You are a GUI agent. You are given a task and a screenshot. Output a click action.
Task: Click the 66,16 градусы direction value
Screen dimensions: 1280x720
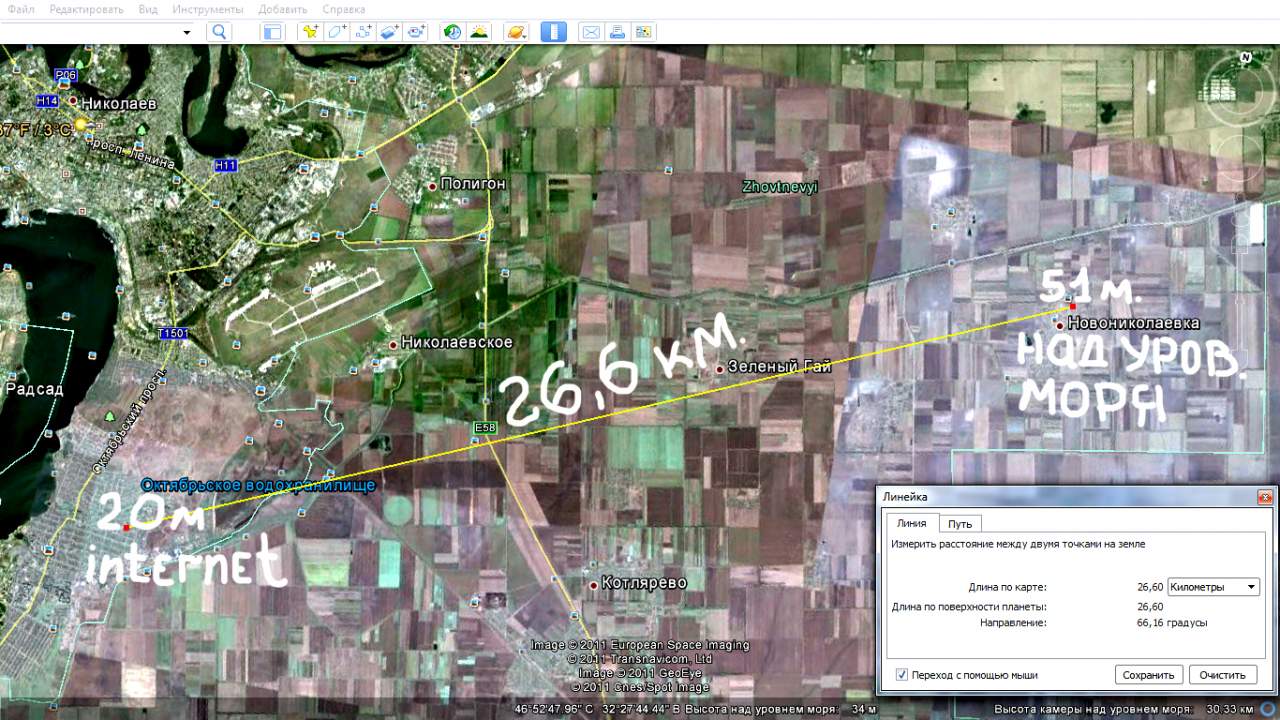[1172, 623]
